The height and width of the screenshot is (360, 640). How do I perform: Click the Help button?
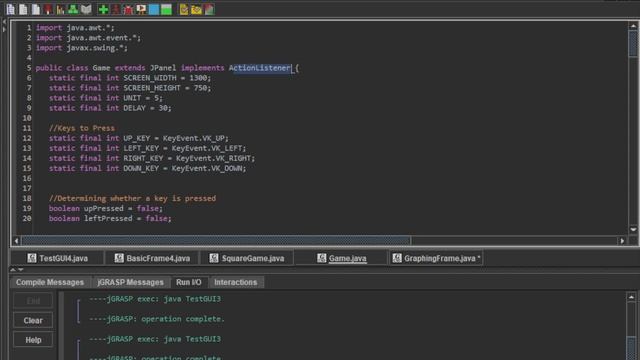click(x=33, y=340)
